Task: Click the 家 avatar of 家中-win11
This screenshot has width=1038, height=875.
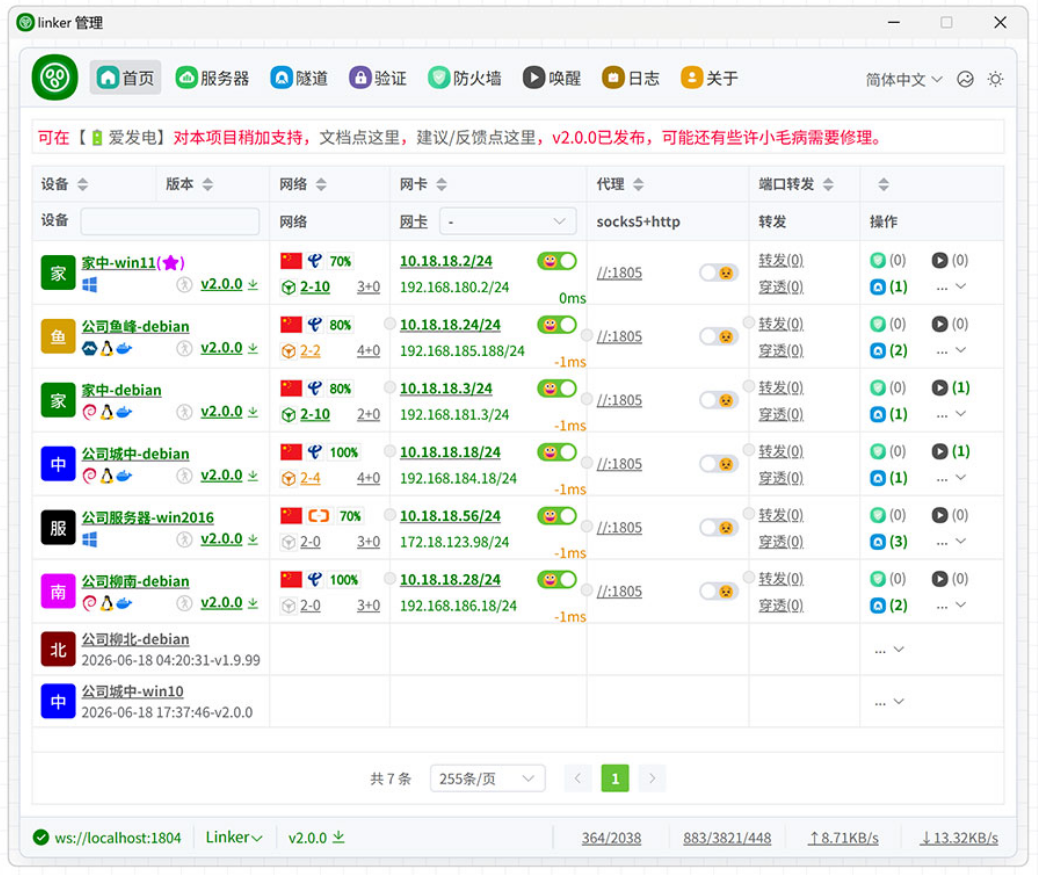Action: pos(58,273)
